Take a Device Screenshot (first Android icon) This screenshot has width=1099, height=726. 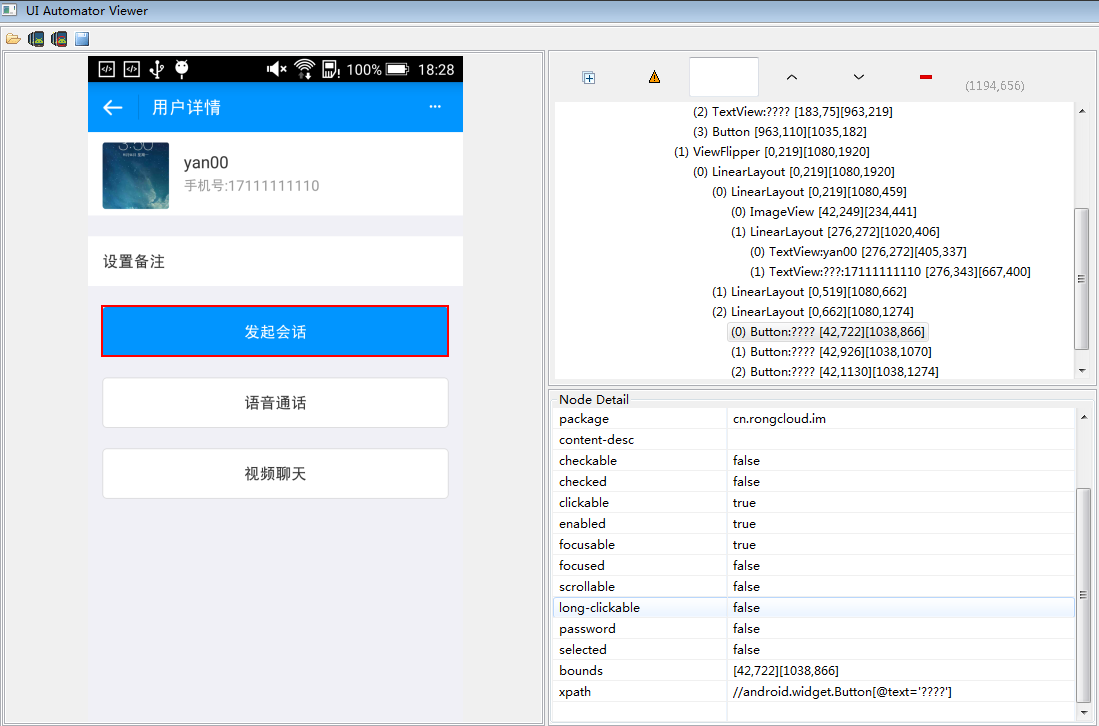pyautogui.click(x=36, y=39)
